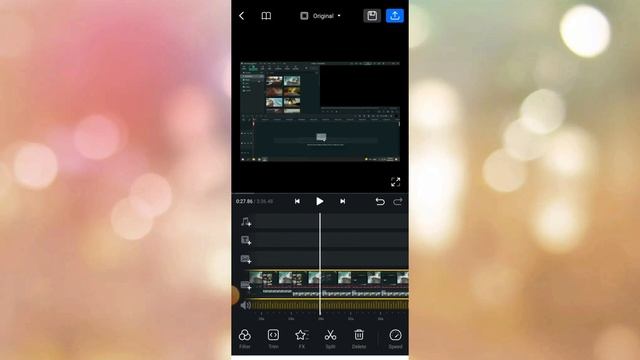
Task: Add a picture-in-picture overlay track
Action: coord(246,259)
